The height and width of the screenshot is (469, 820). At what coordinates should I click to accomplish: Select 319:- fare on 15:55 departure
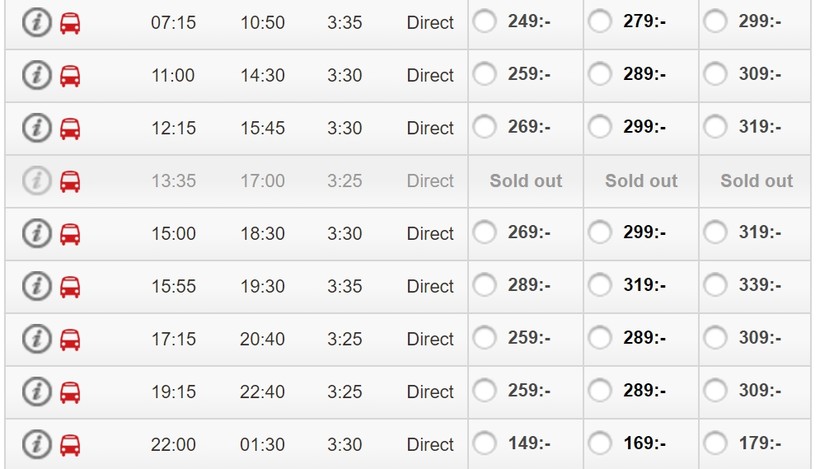[x=600, y=285]
